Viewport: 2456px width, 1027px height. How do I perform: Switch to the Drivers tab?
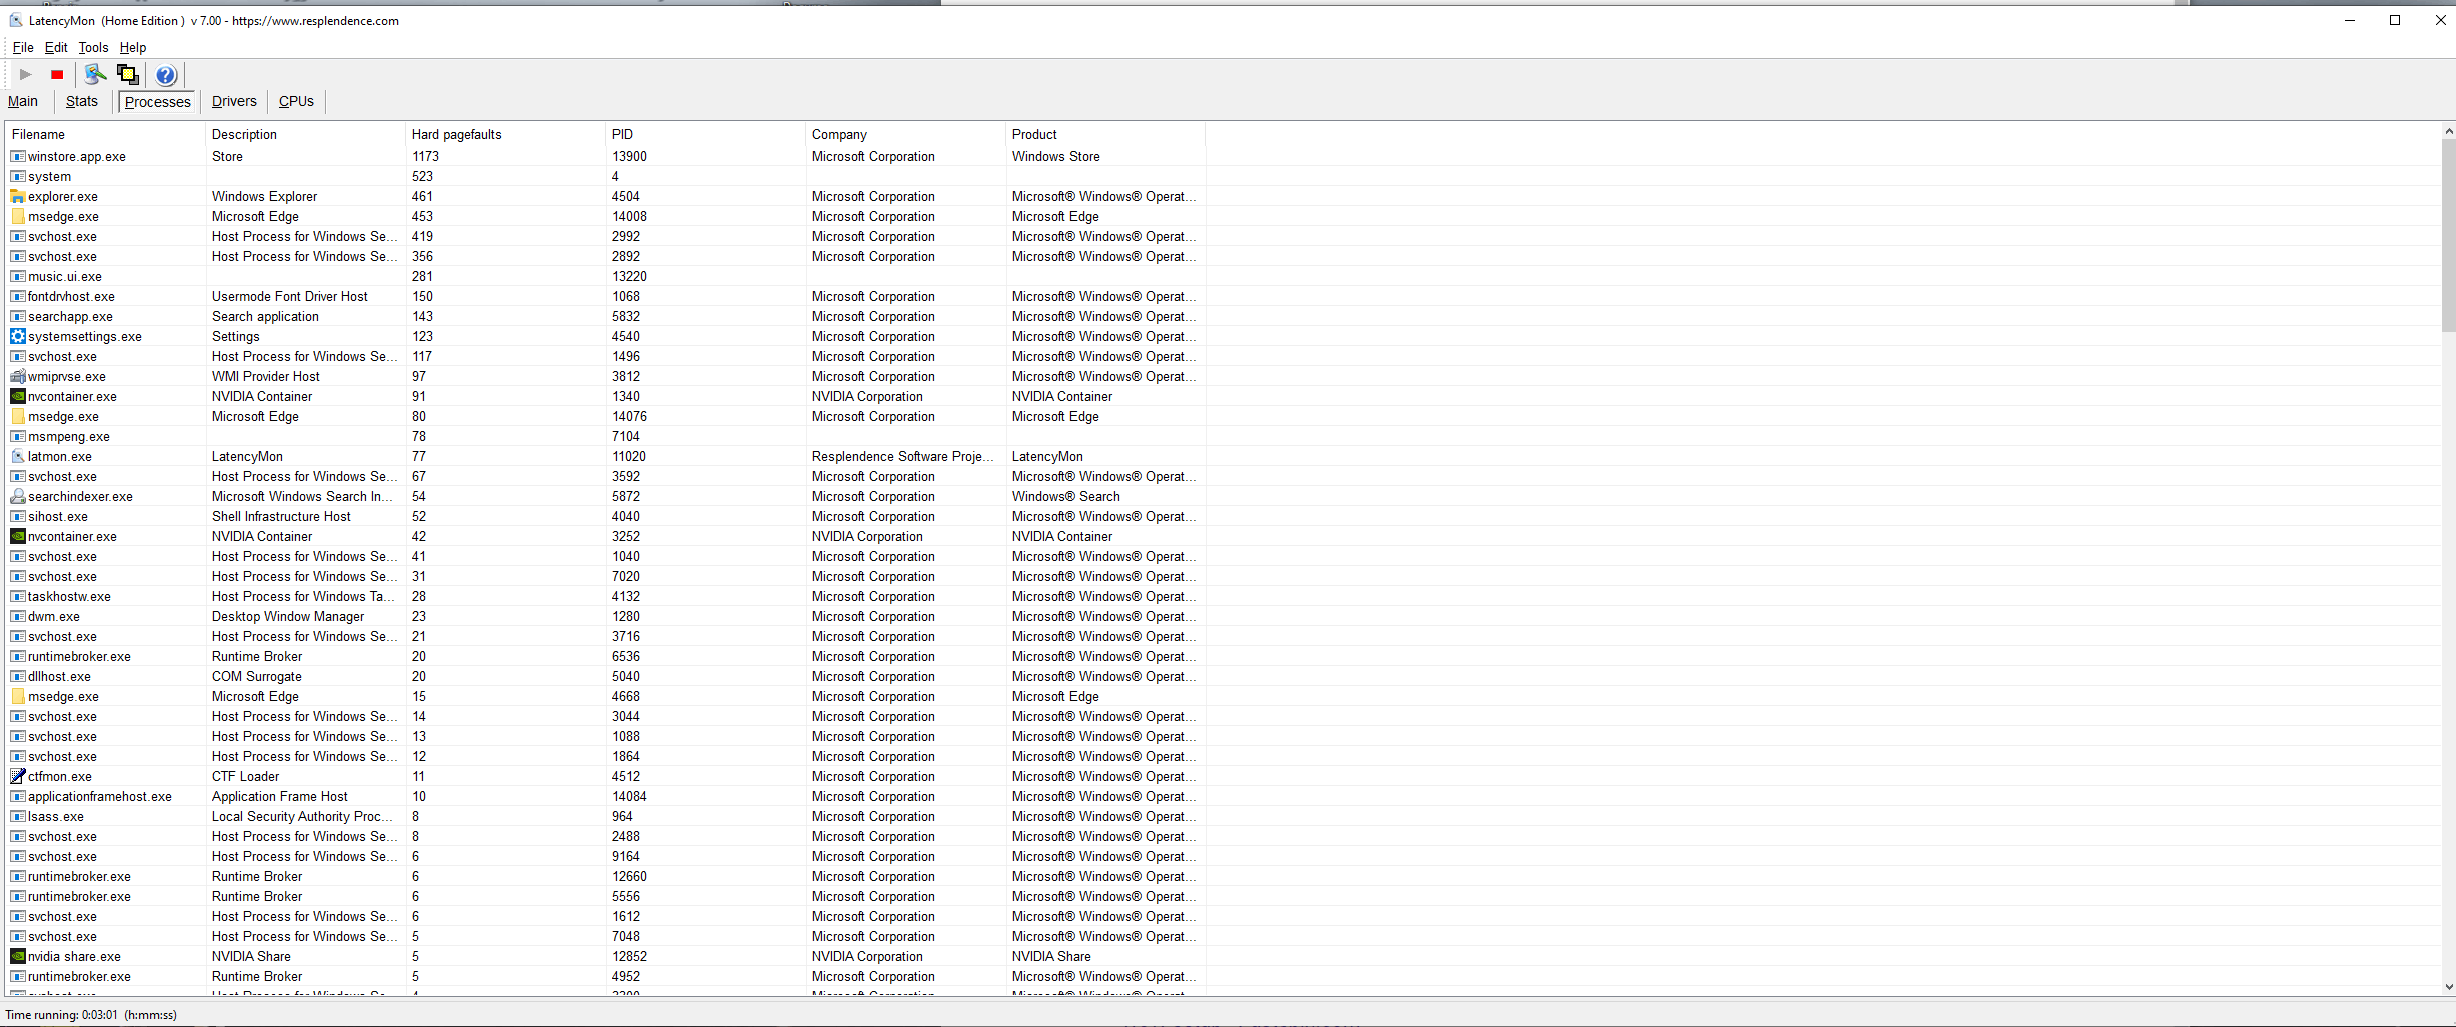(234, 101)
